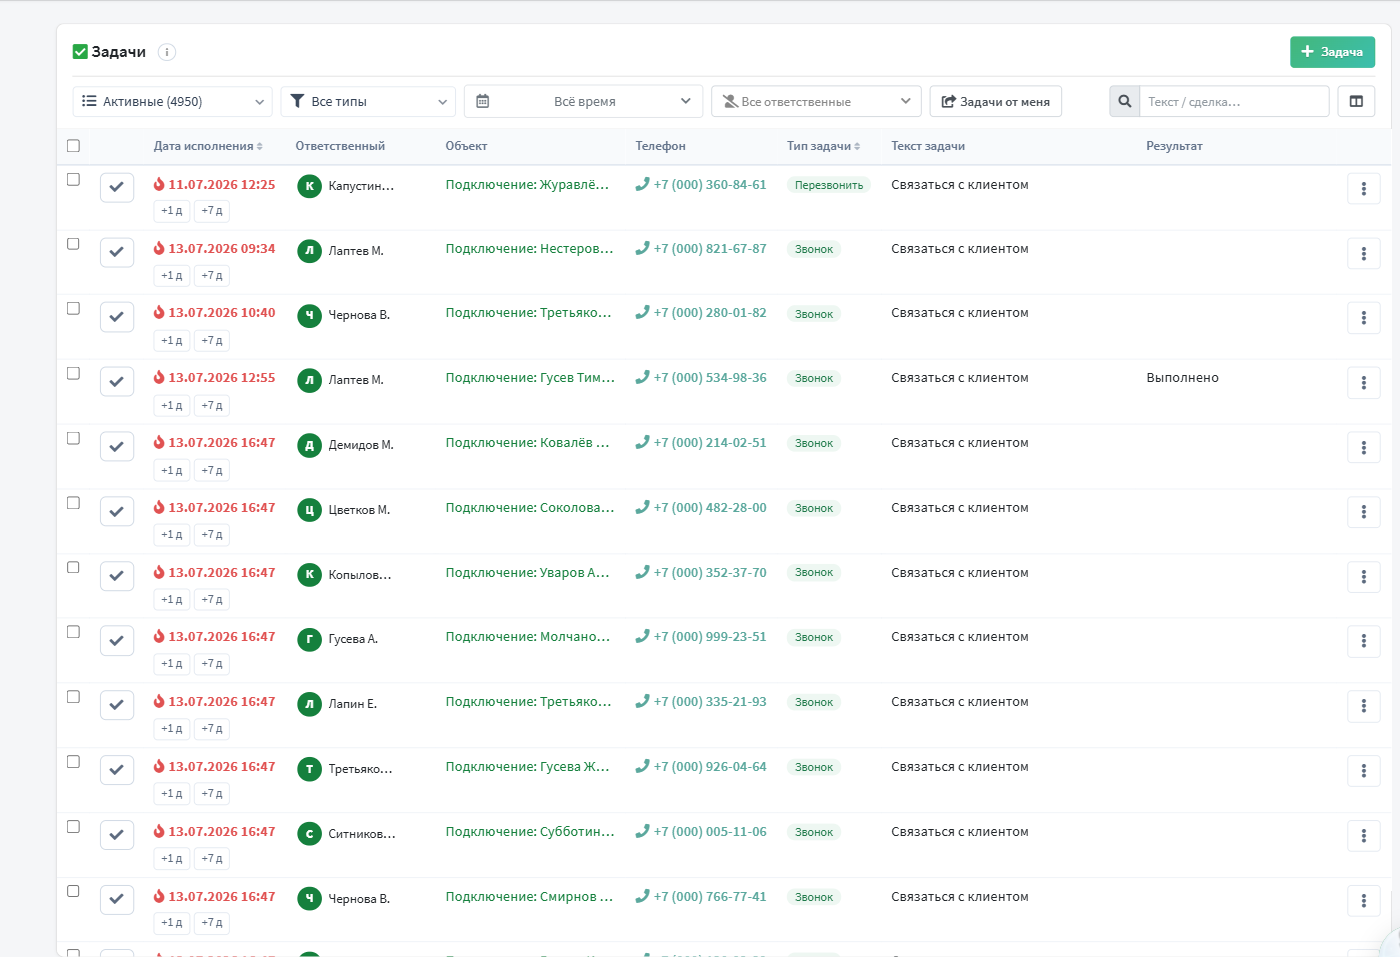Postpone Чернова В. 10:40 task by +1 д
The height and width of the screenshot is (957, 1400).
point(172,341)
